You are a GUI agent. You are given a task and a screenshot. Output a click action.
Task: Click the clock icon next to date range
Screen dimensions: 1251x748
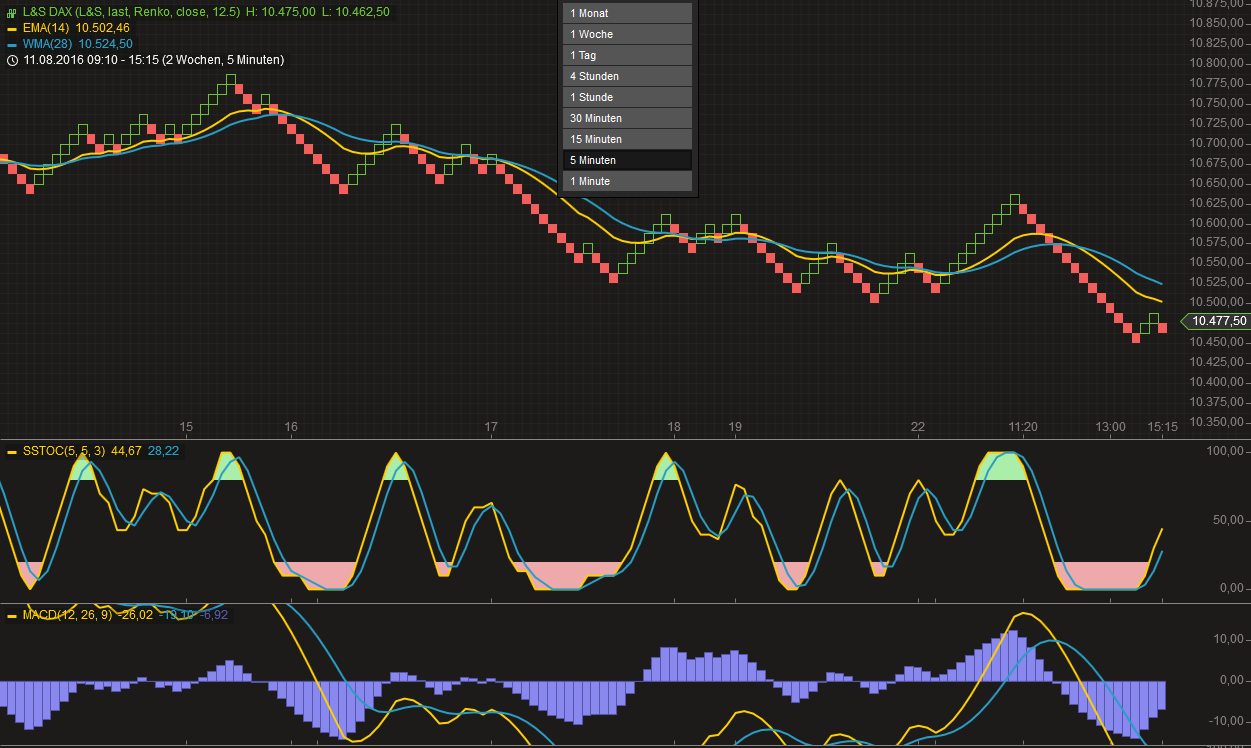12,60
